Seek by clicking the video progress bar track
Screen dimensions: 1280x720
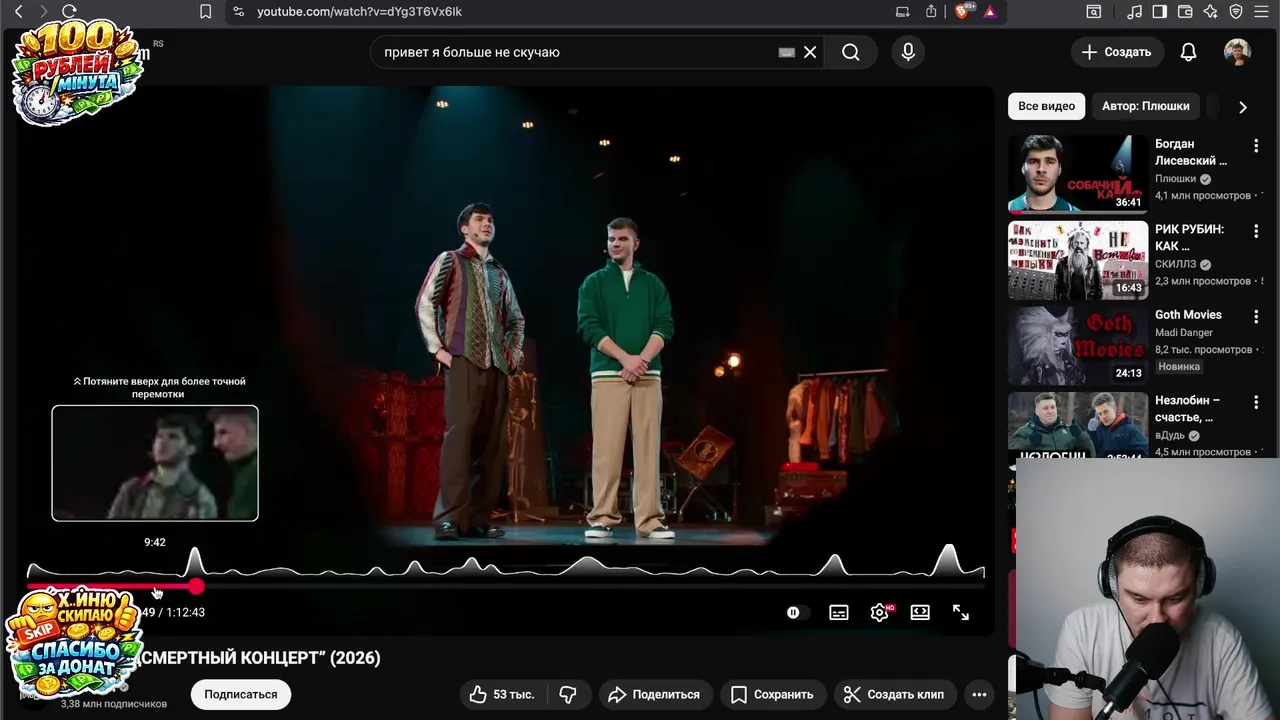point(505,587)
